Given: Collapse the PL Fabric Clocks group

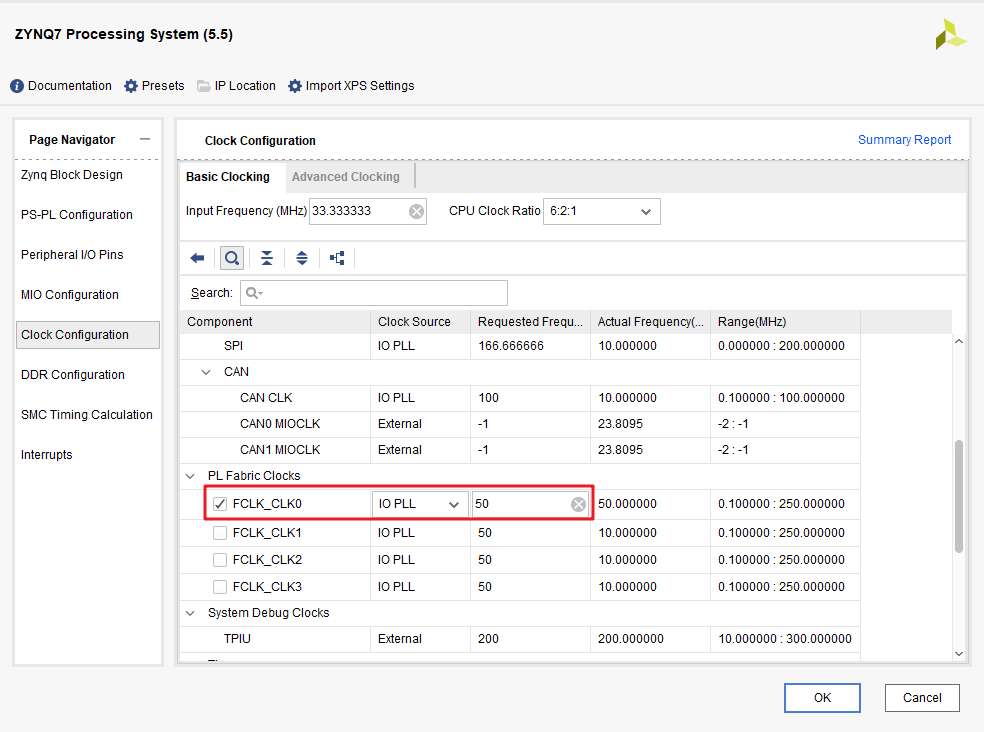Looking at the screenshot, I should 190,476.
